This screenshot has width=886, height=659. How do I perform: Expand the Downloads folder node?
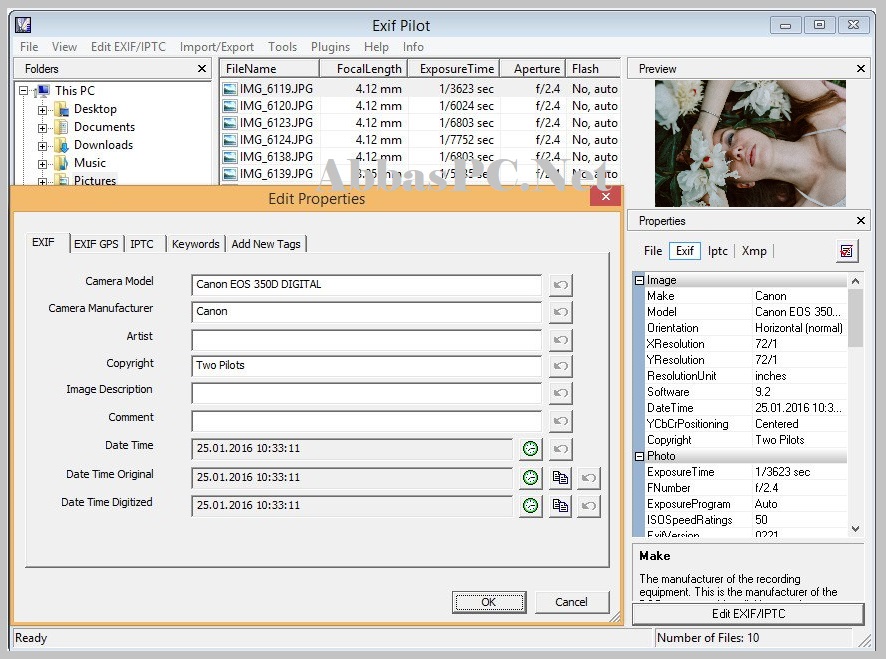click(x=42, y=146)
